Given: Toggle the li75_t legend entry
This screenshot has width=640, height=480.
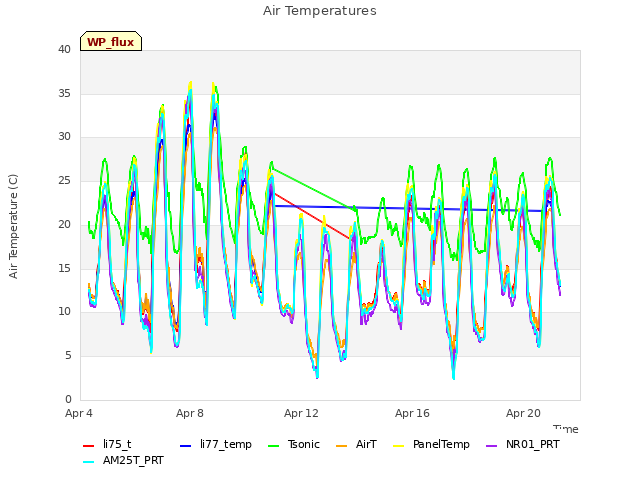Looking at the screenshot, I should [x=107, y=444].
